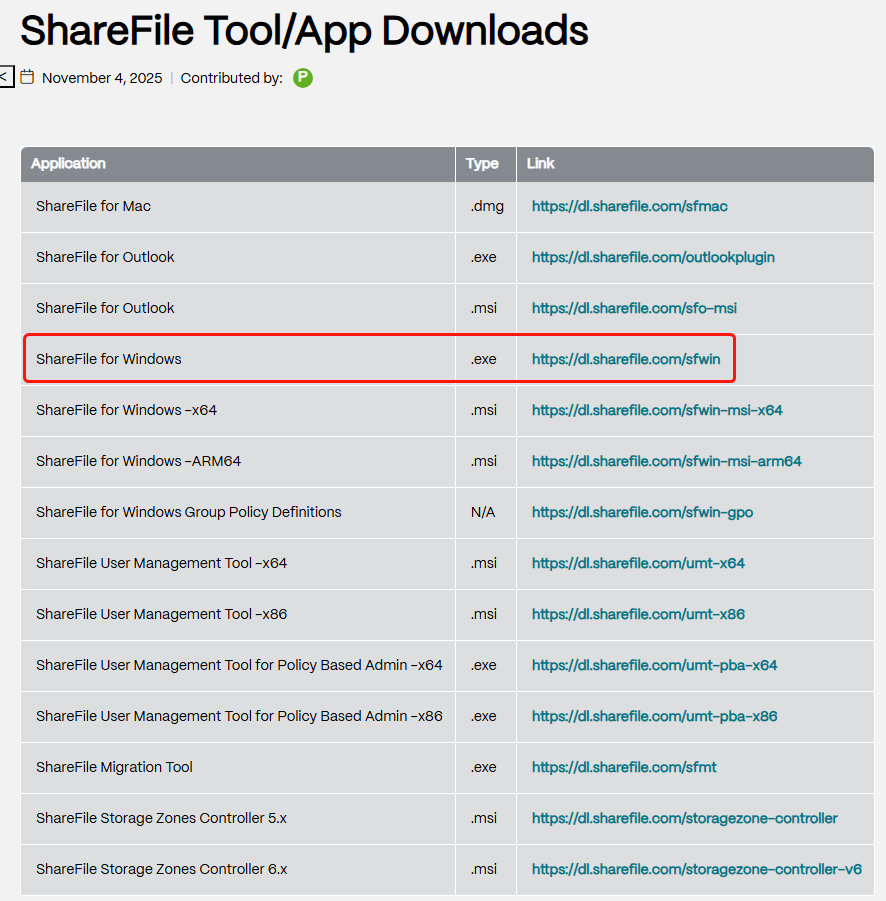The height and width of the screenshot is (901, 886).
Task: Open the sfmt download link
Action: point(624,767)
